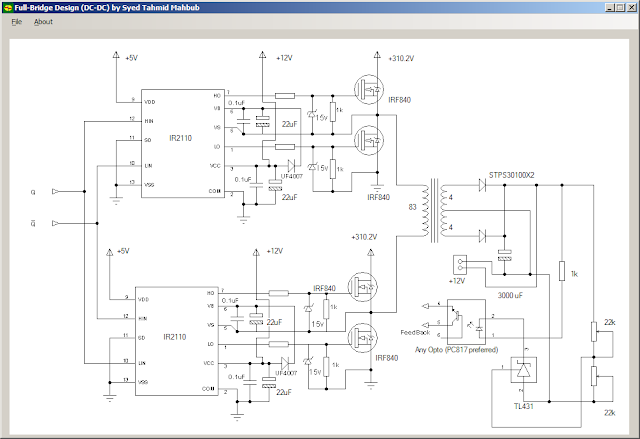Click the upper 22k resistor label
640x439 pixels.
[x=610, y=322]
